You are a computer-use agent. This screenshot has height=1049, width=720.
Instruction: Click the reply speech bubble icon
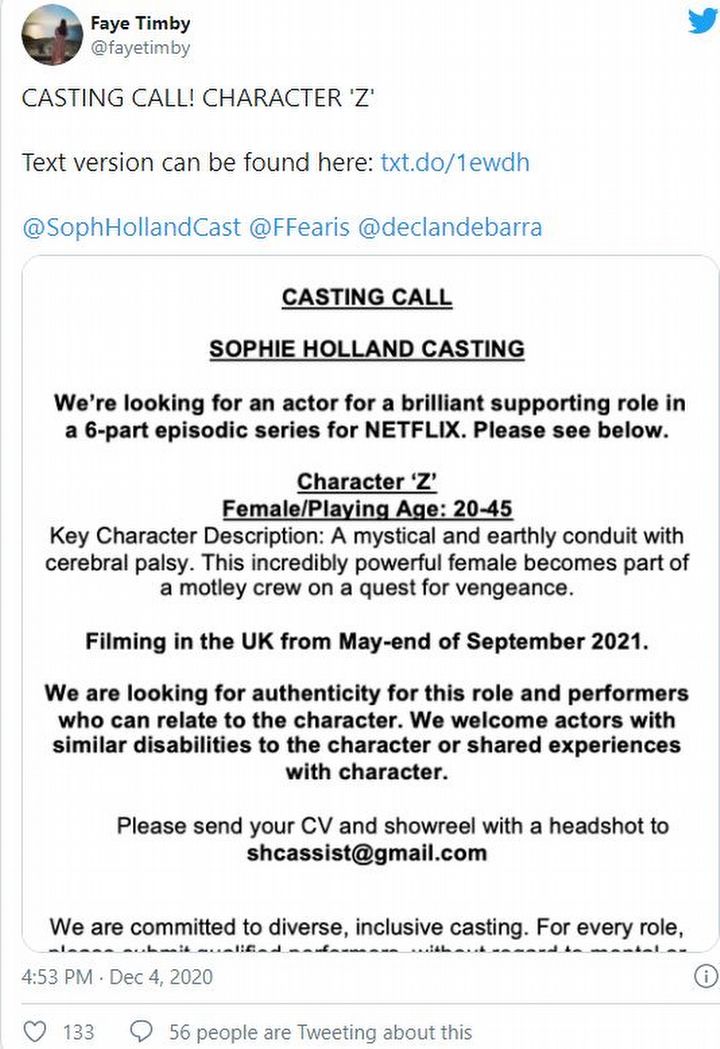click(x=142, y=1030)
